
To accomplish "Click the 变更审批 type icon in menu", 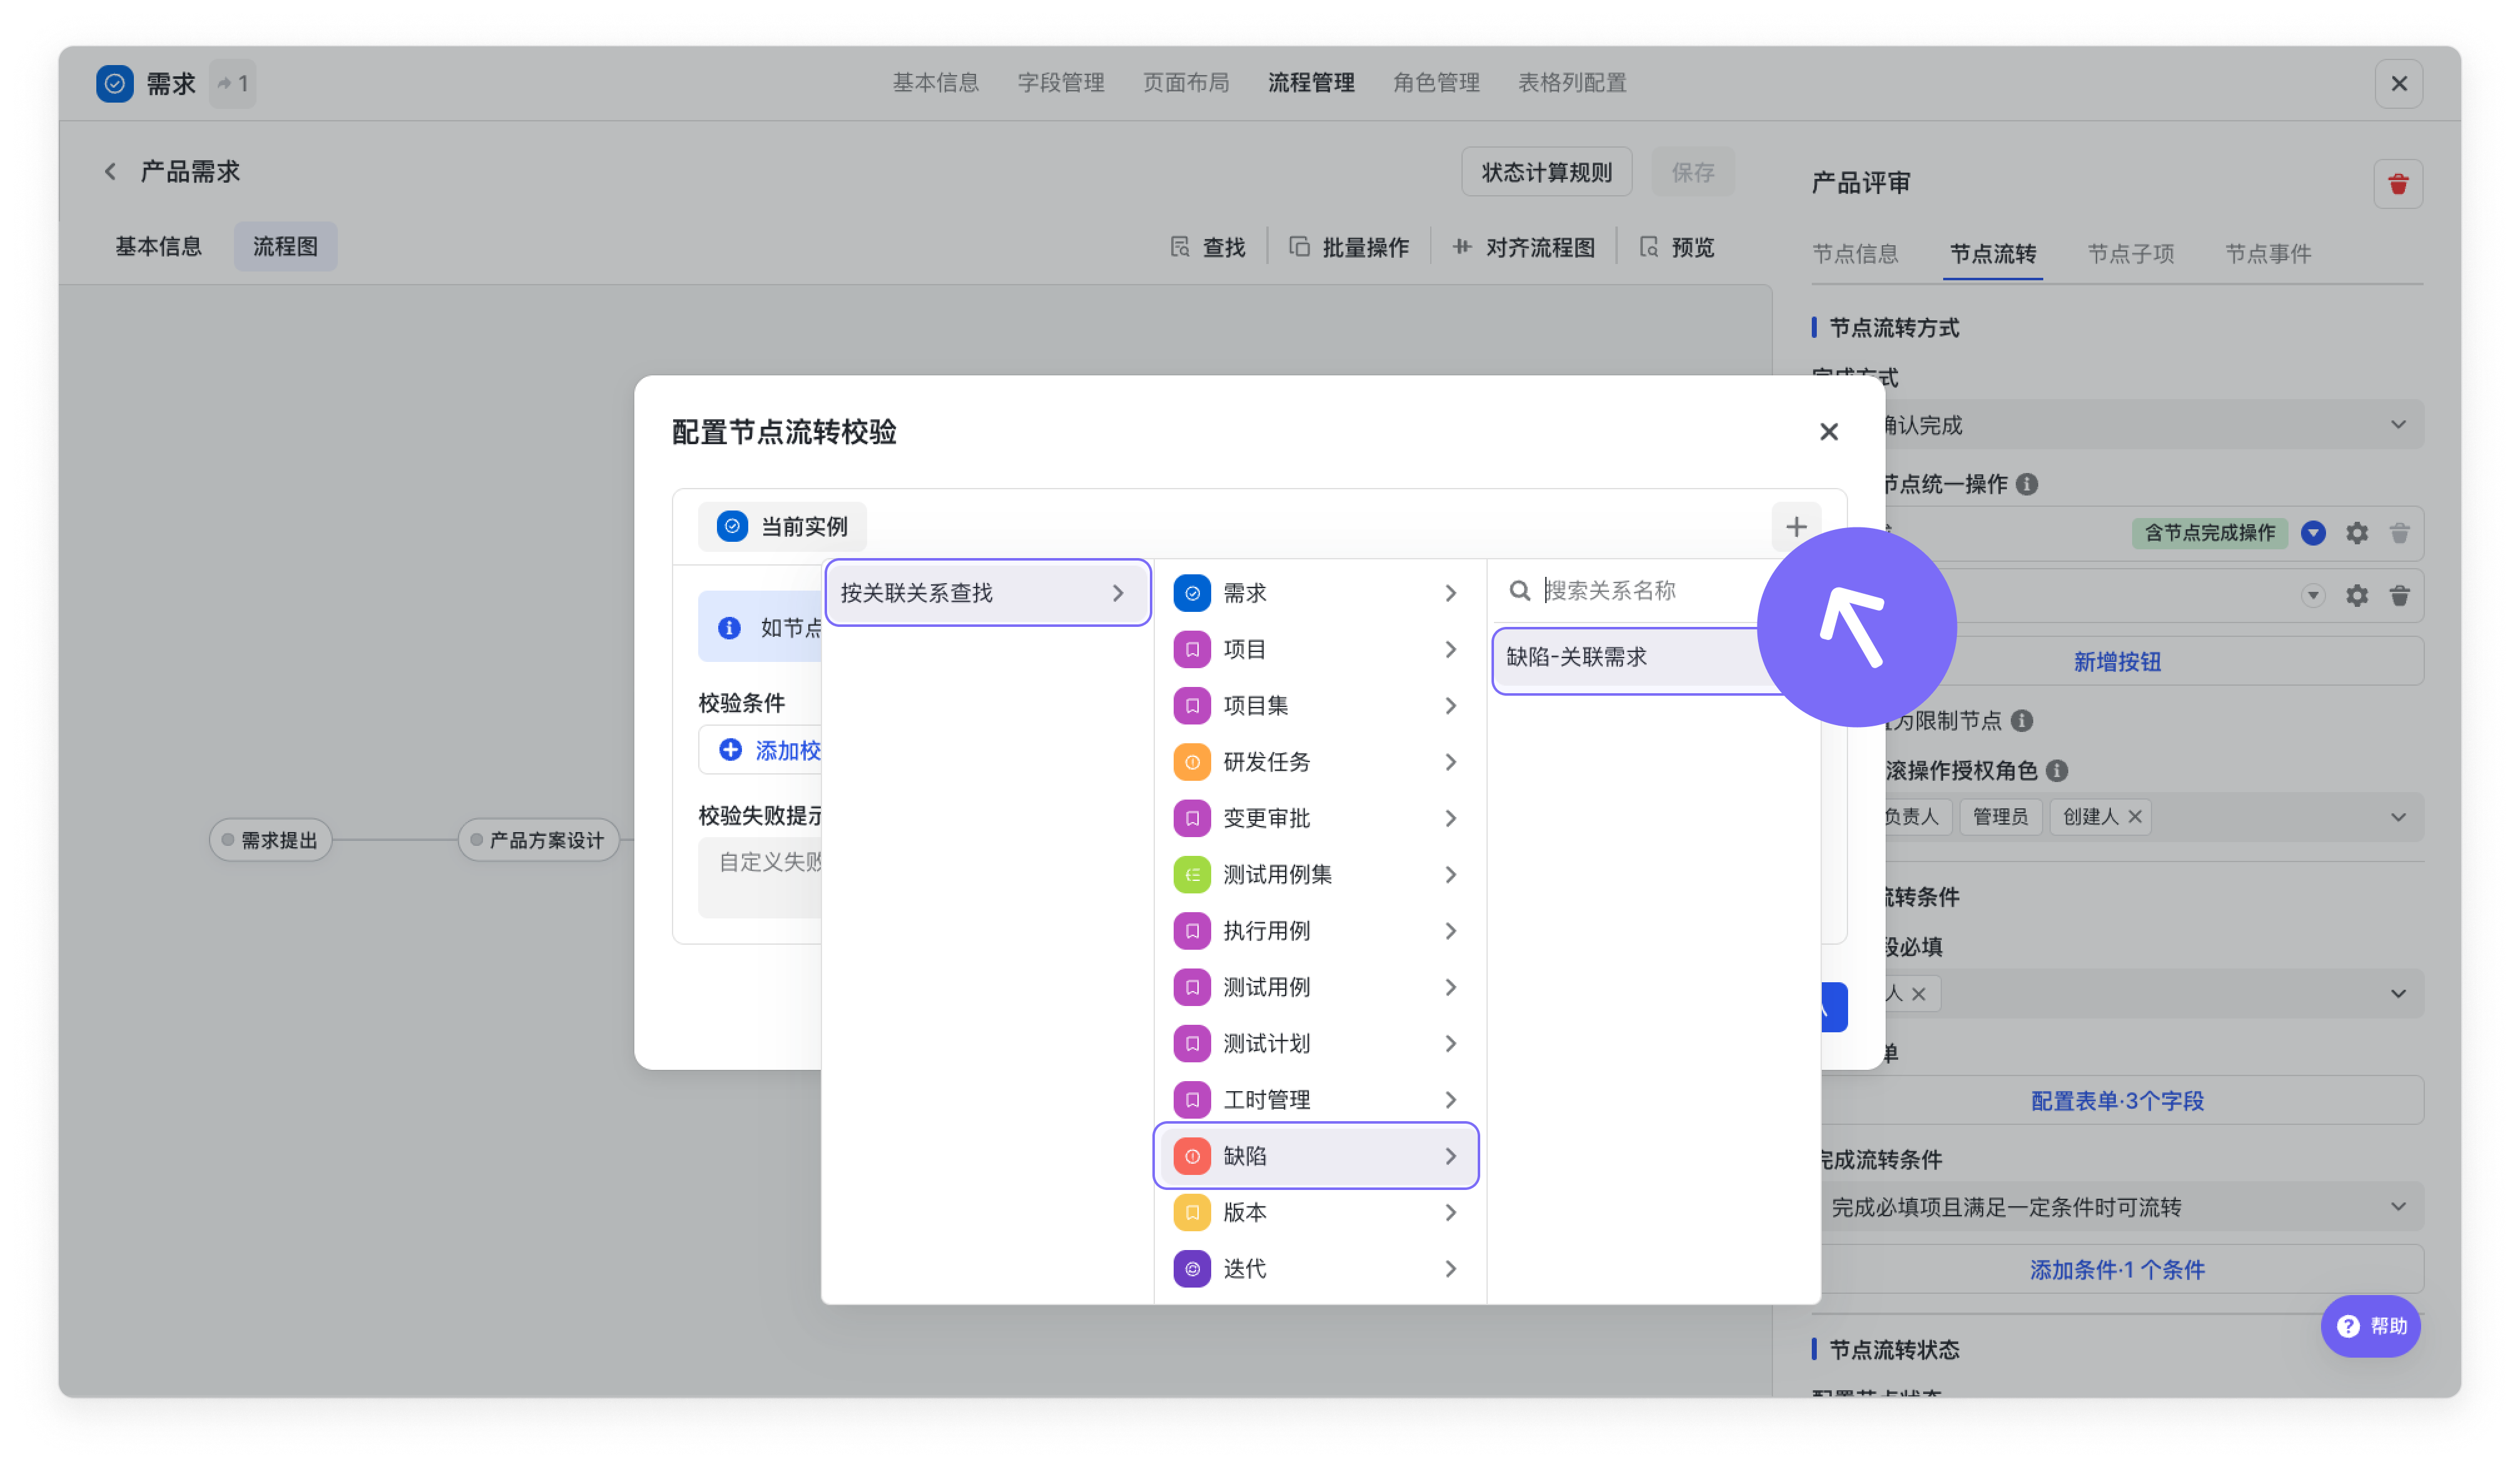I will pyautogui.click(x=1192, y=819).
